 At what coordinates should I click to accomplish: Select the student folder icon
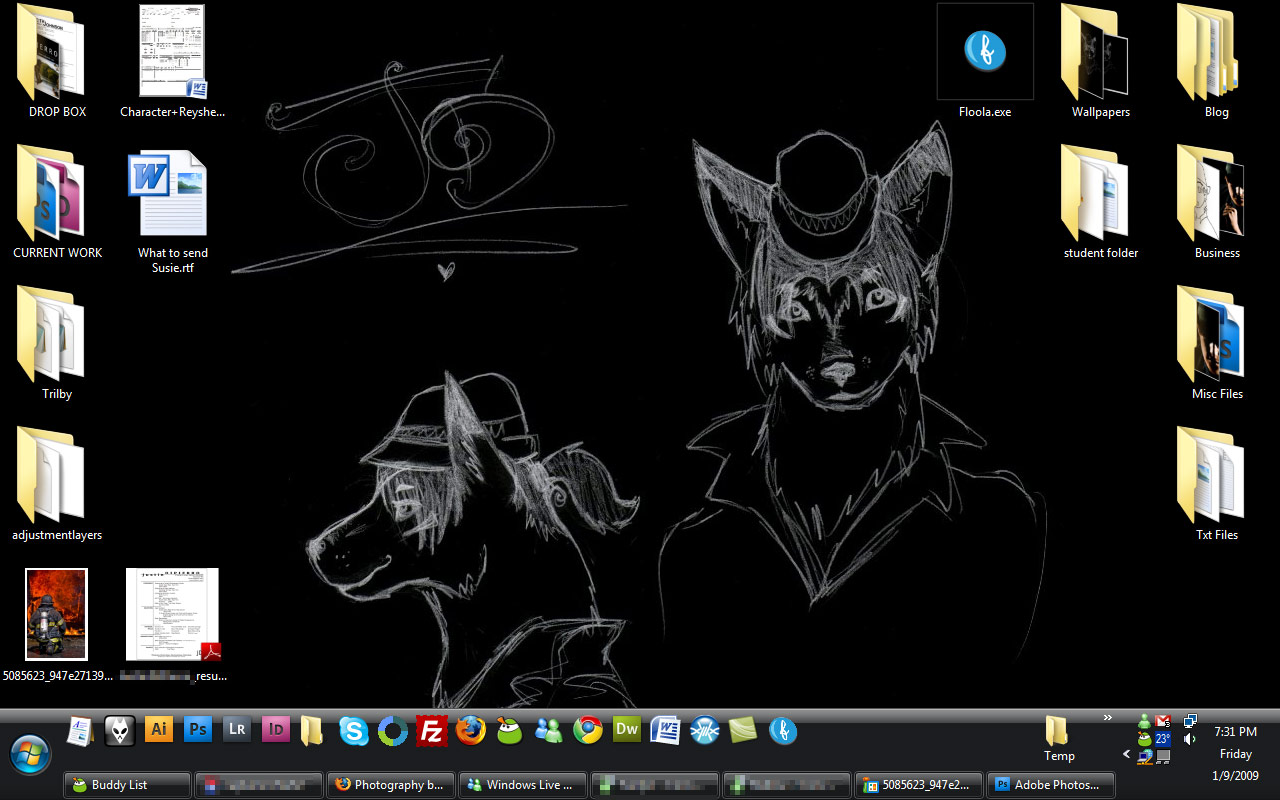(1101, 203)
